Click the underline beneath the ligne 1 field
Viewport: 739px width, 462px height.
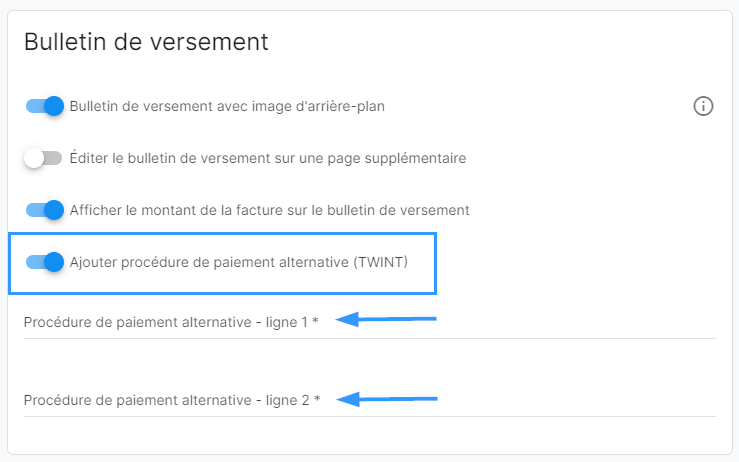[x=369, y=338]
